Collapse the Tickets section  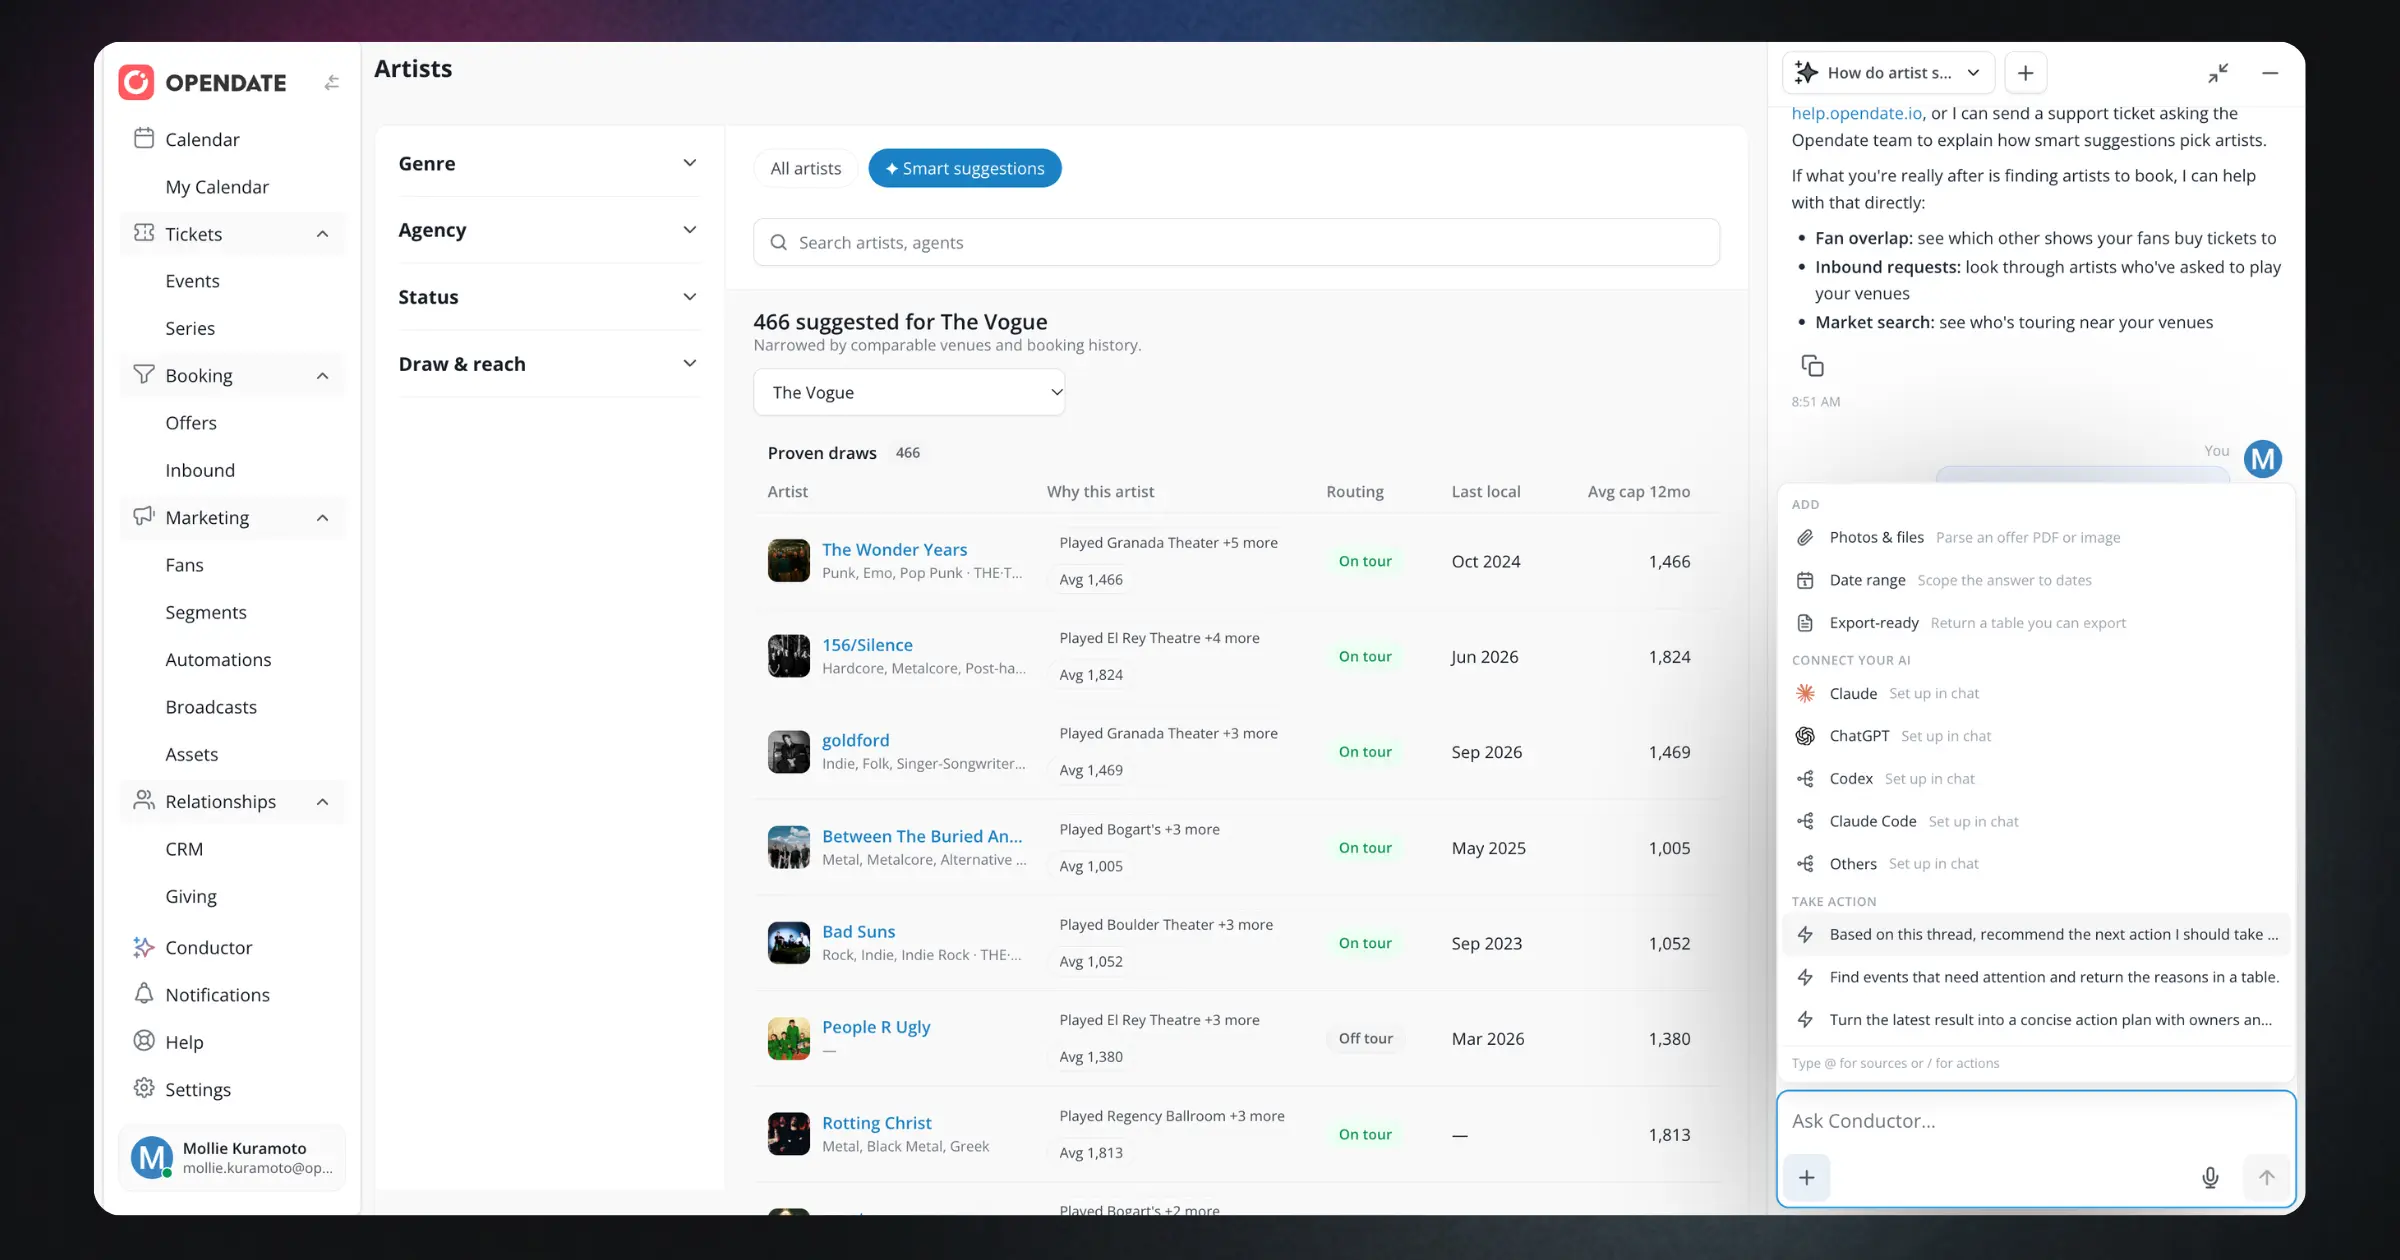point(232,234)
